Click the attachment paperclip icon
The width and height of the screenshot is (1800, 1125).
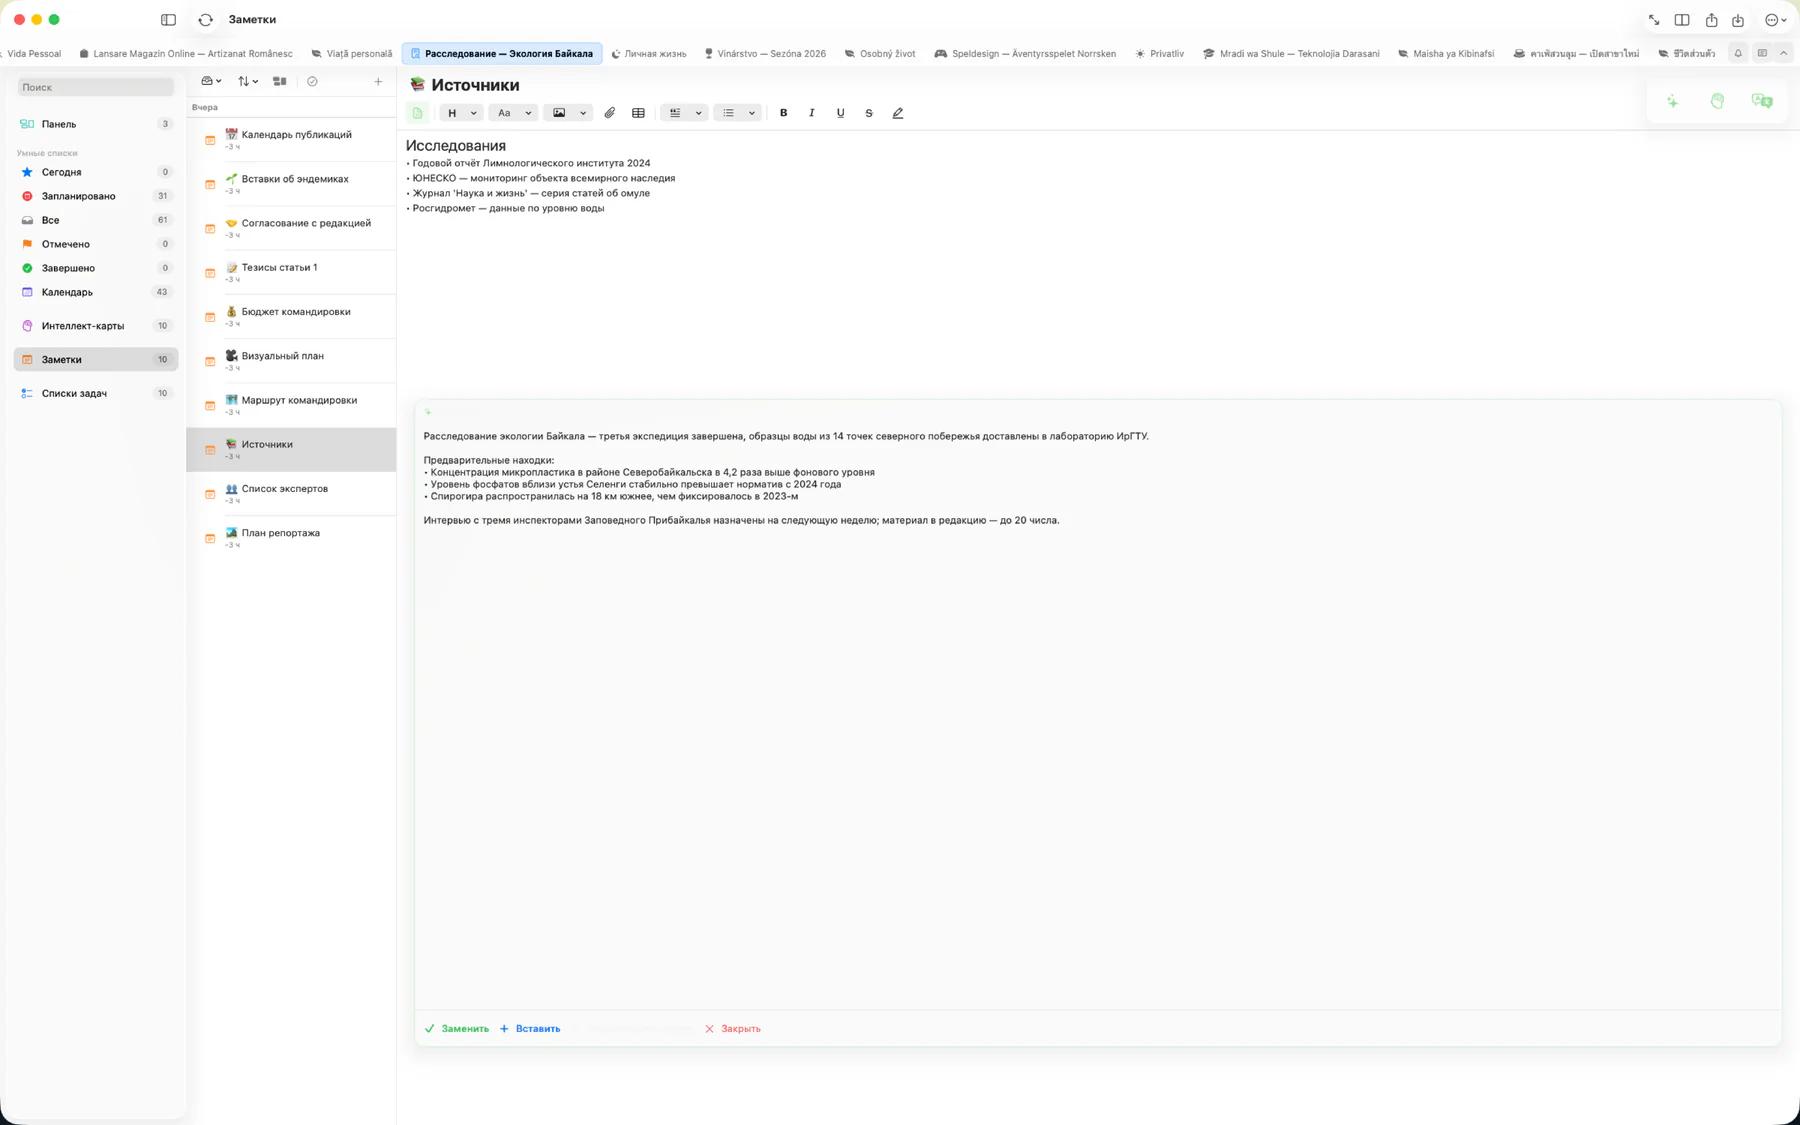click(610, 113)
